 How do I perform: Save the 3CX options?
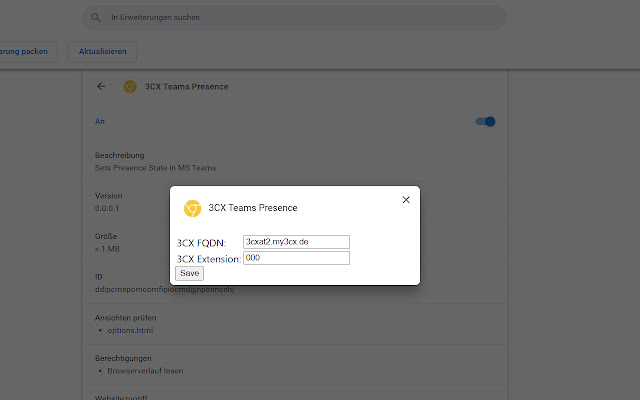tap(189, 273)
